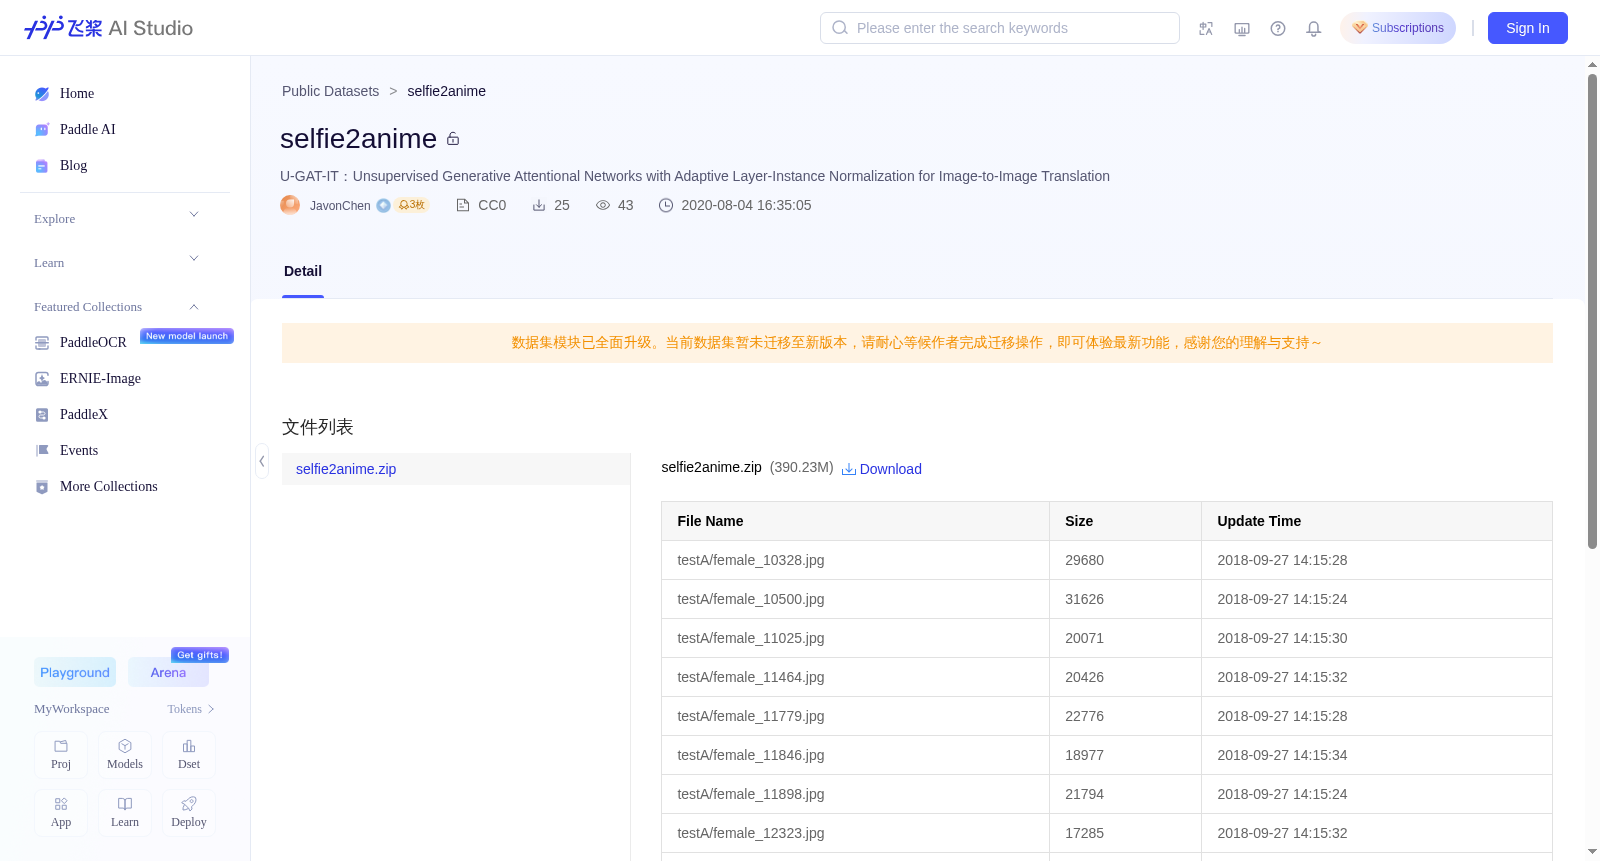Go to Home in the sidebar

77,94
